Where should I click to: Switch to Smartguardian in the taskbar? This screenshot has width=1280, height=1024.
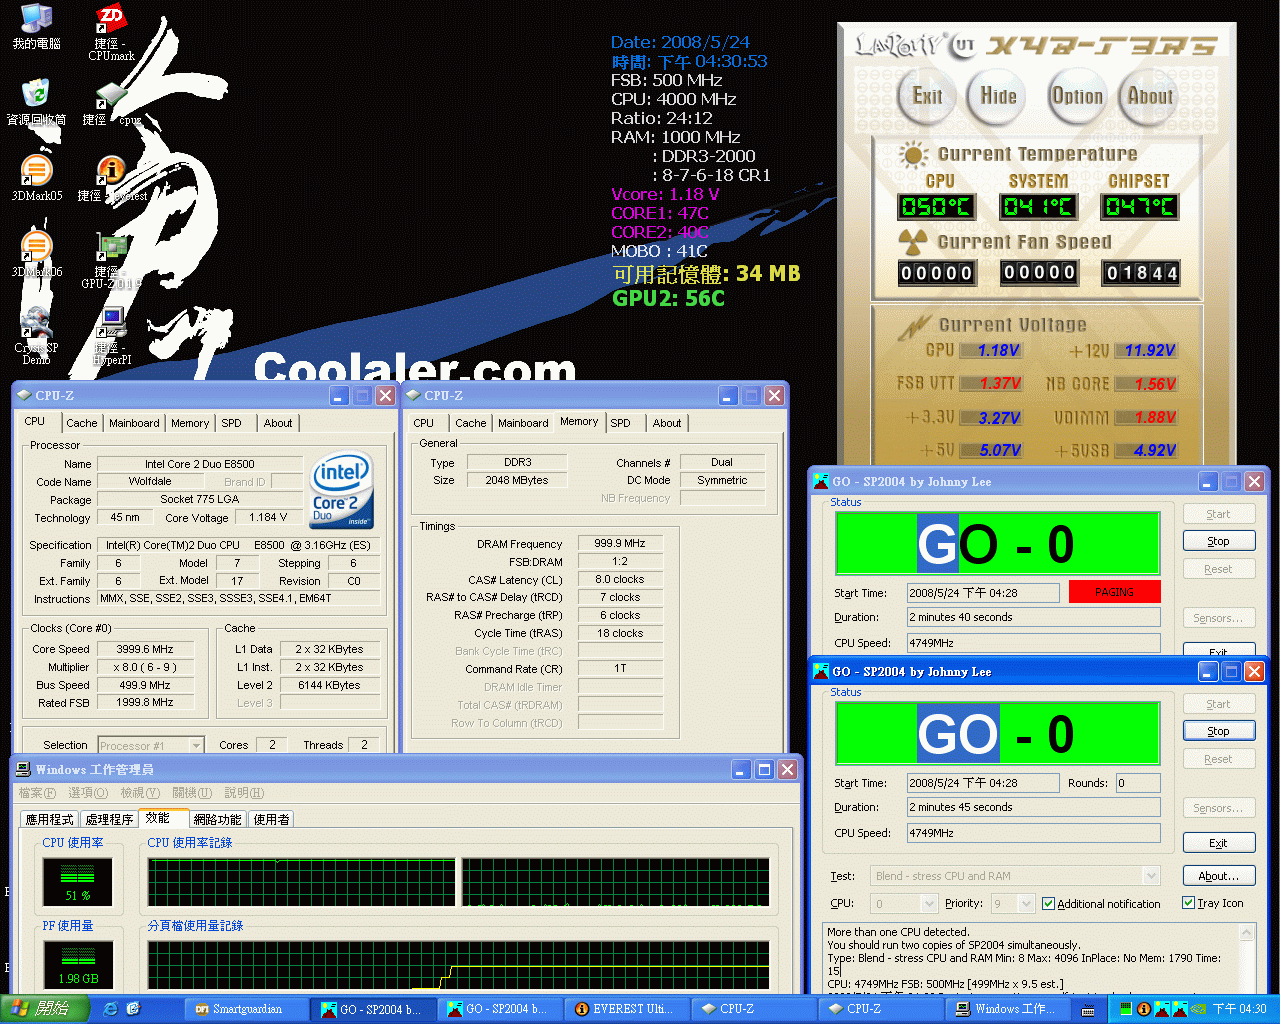tap(245, 1009)
